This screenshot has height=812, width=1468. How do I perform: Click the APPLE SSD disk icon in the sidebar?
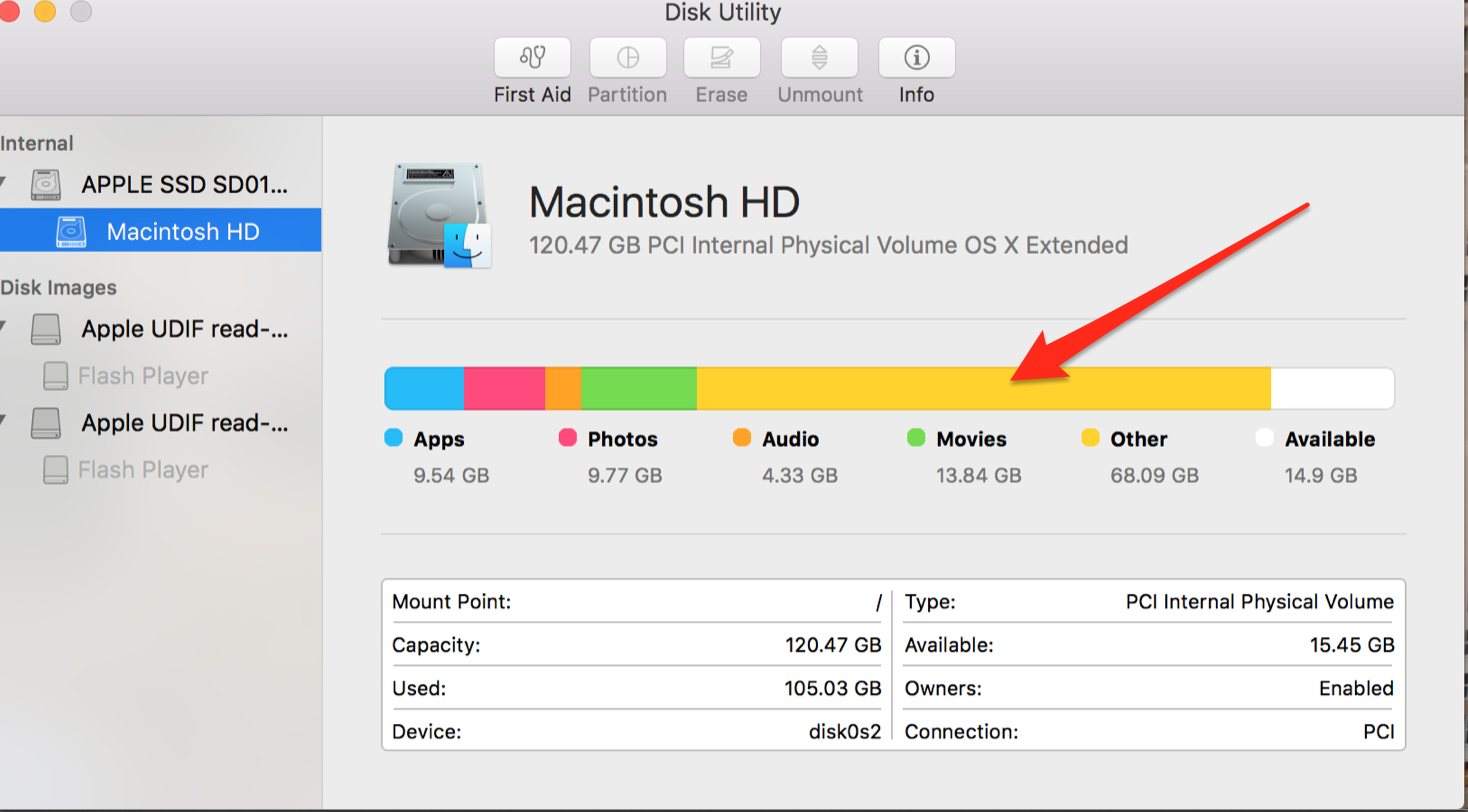(x=46, y=185)
